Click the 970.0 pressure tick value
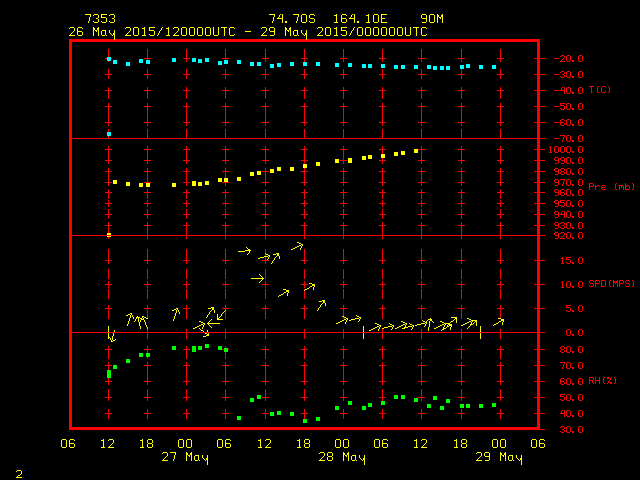Viewport: 640px width, 480px height. click(x=569, y=182)
